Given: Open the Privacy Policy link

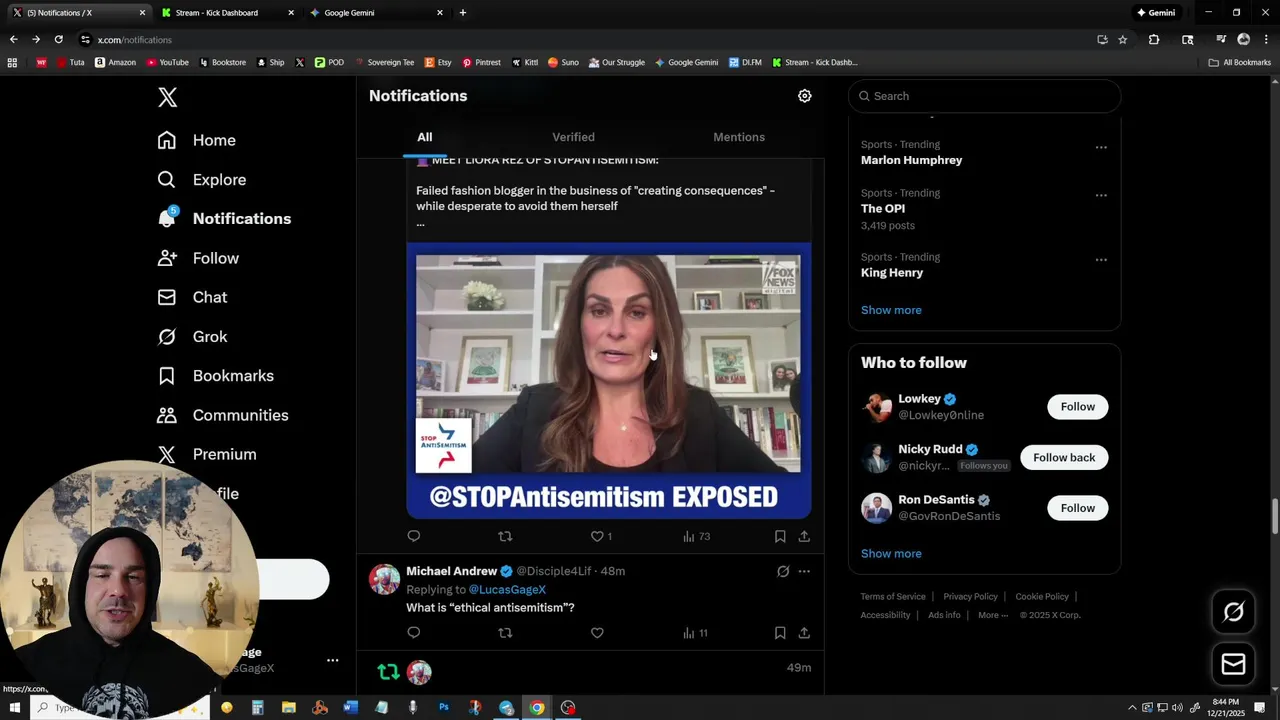Looking at the screenshot, I should pyautogui.click(x=970, y=597).
